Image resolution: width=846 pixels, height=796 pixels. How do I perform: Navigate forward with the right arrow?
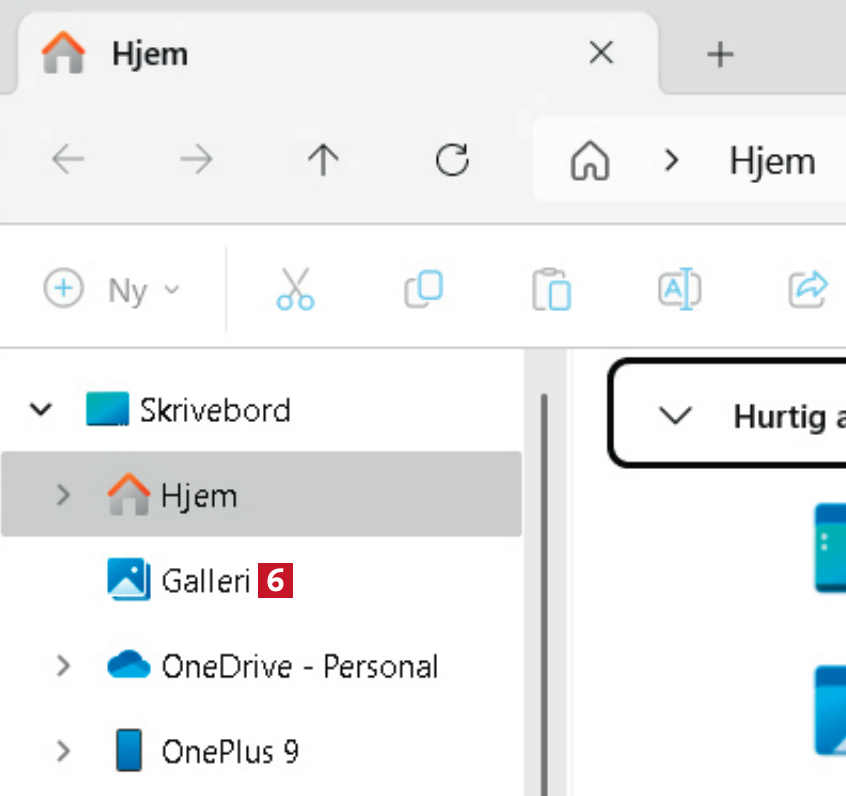click(196, 160)
